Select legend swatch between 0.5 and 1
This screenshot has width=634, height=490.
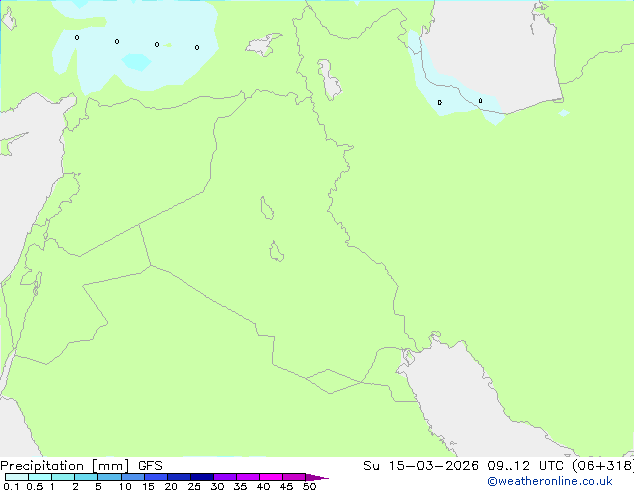pyautogui.click(x=40, y=477)
